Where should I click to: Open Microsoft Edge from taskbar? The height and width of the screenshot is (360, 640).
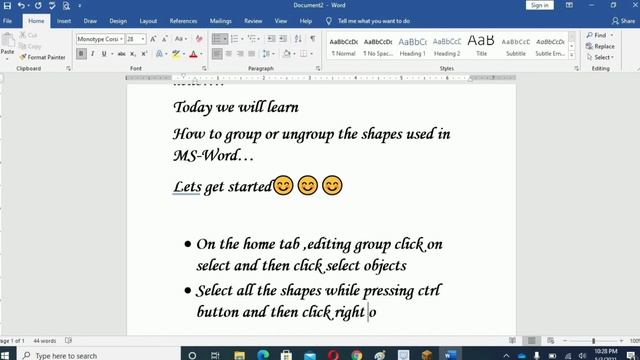pos(263,356)
